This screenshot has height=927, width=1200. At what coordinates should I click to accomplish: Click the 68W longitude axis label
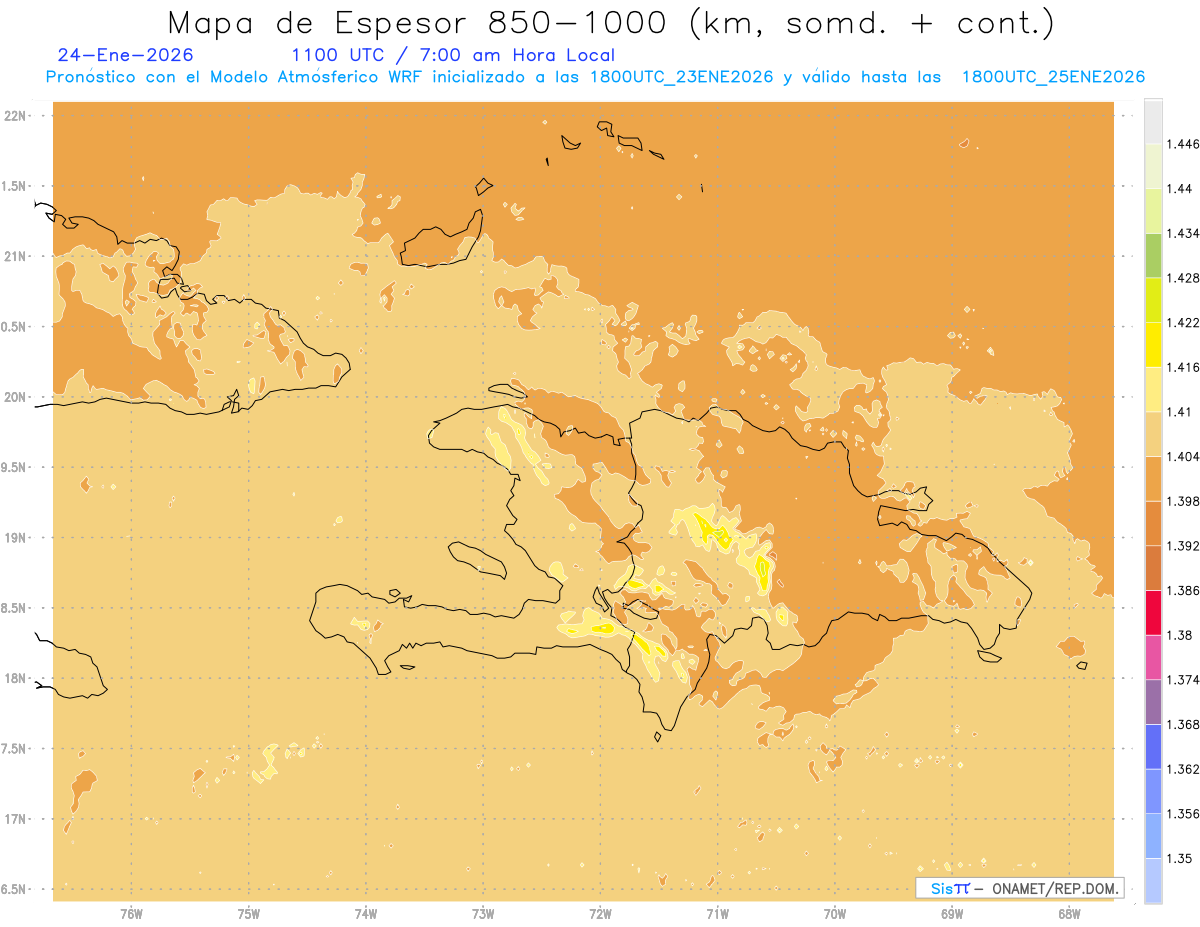pos(1069,913)
